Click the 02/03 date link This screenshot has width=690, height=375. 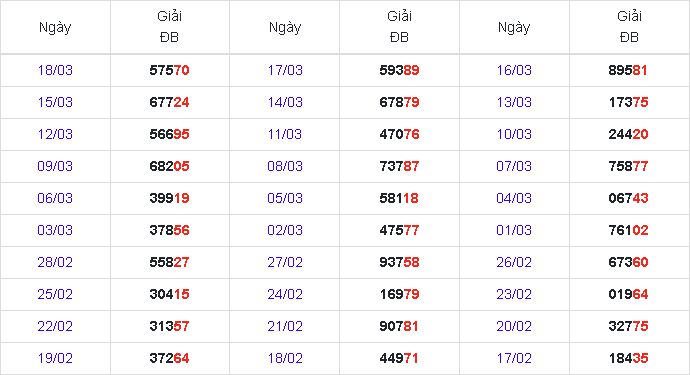coord(285,230)
